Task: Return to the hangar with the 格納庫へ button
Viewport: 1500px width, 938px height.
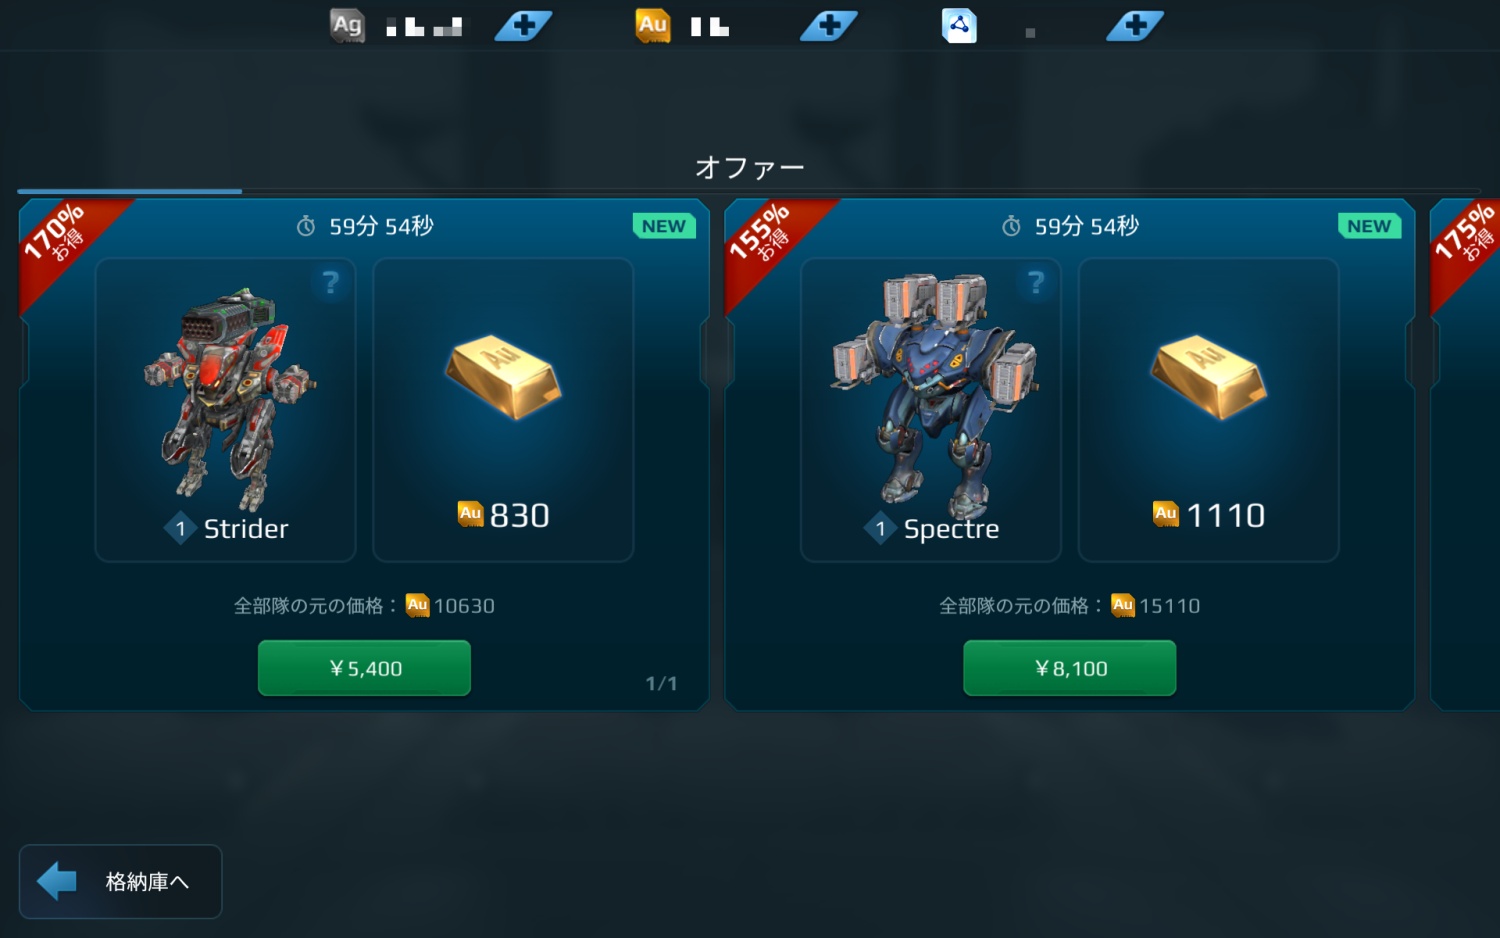Action: [x=120, y=881]
